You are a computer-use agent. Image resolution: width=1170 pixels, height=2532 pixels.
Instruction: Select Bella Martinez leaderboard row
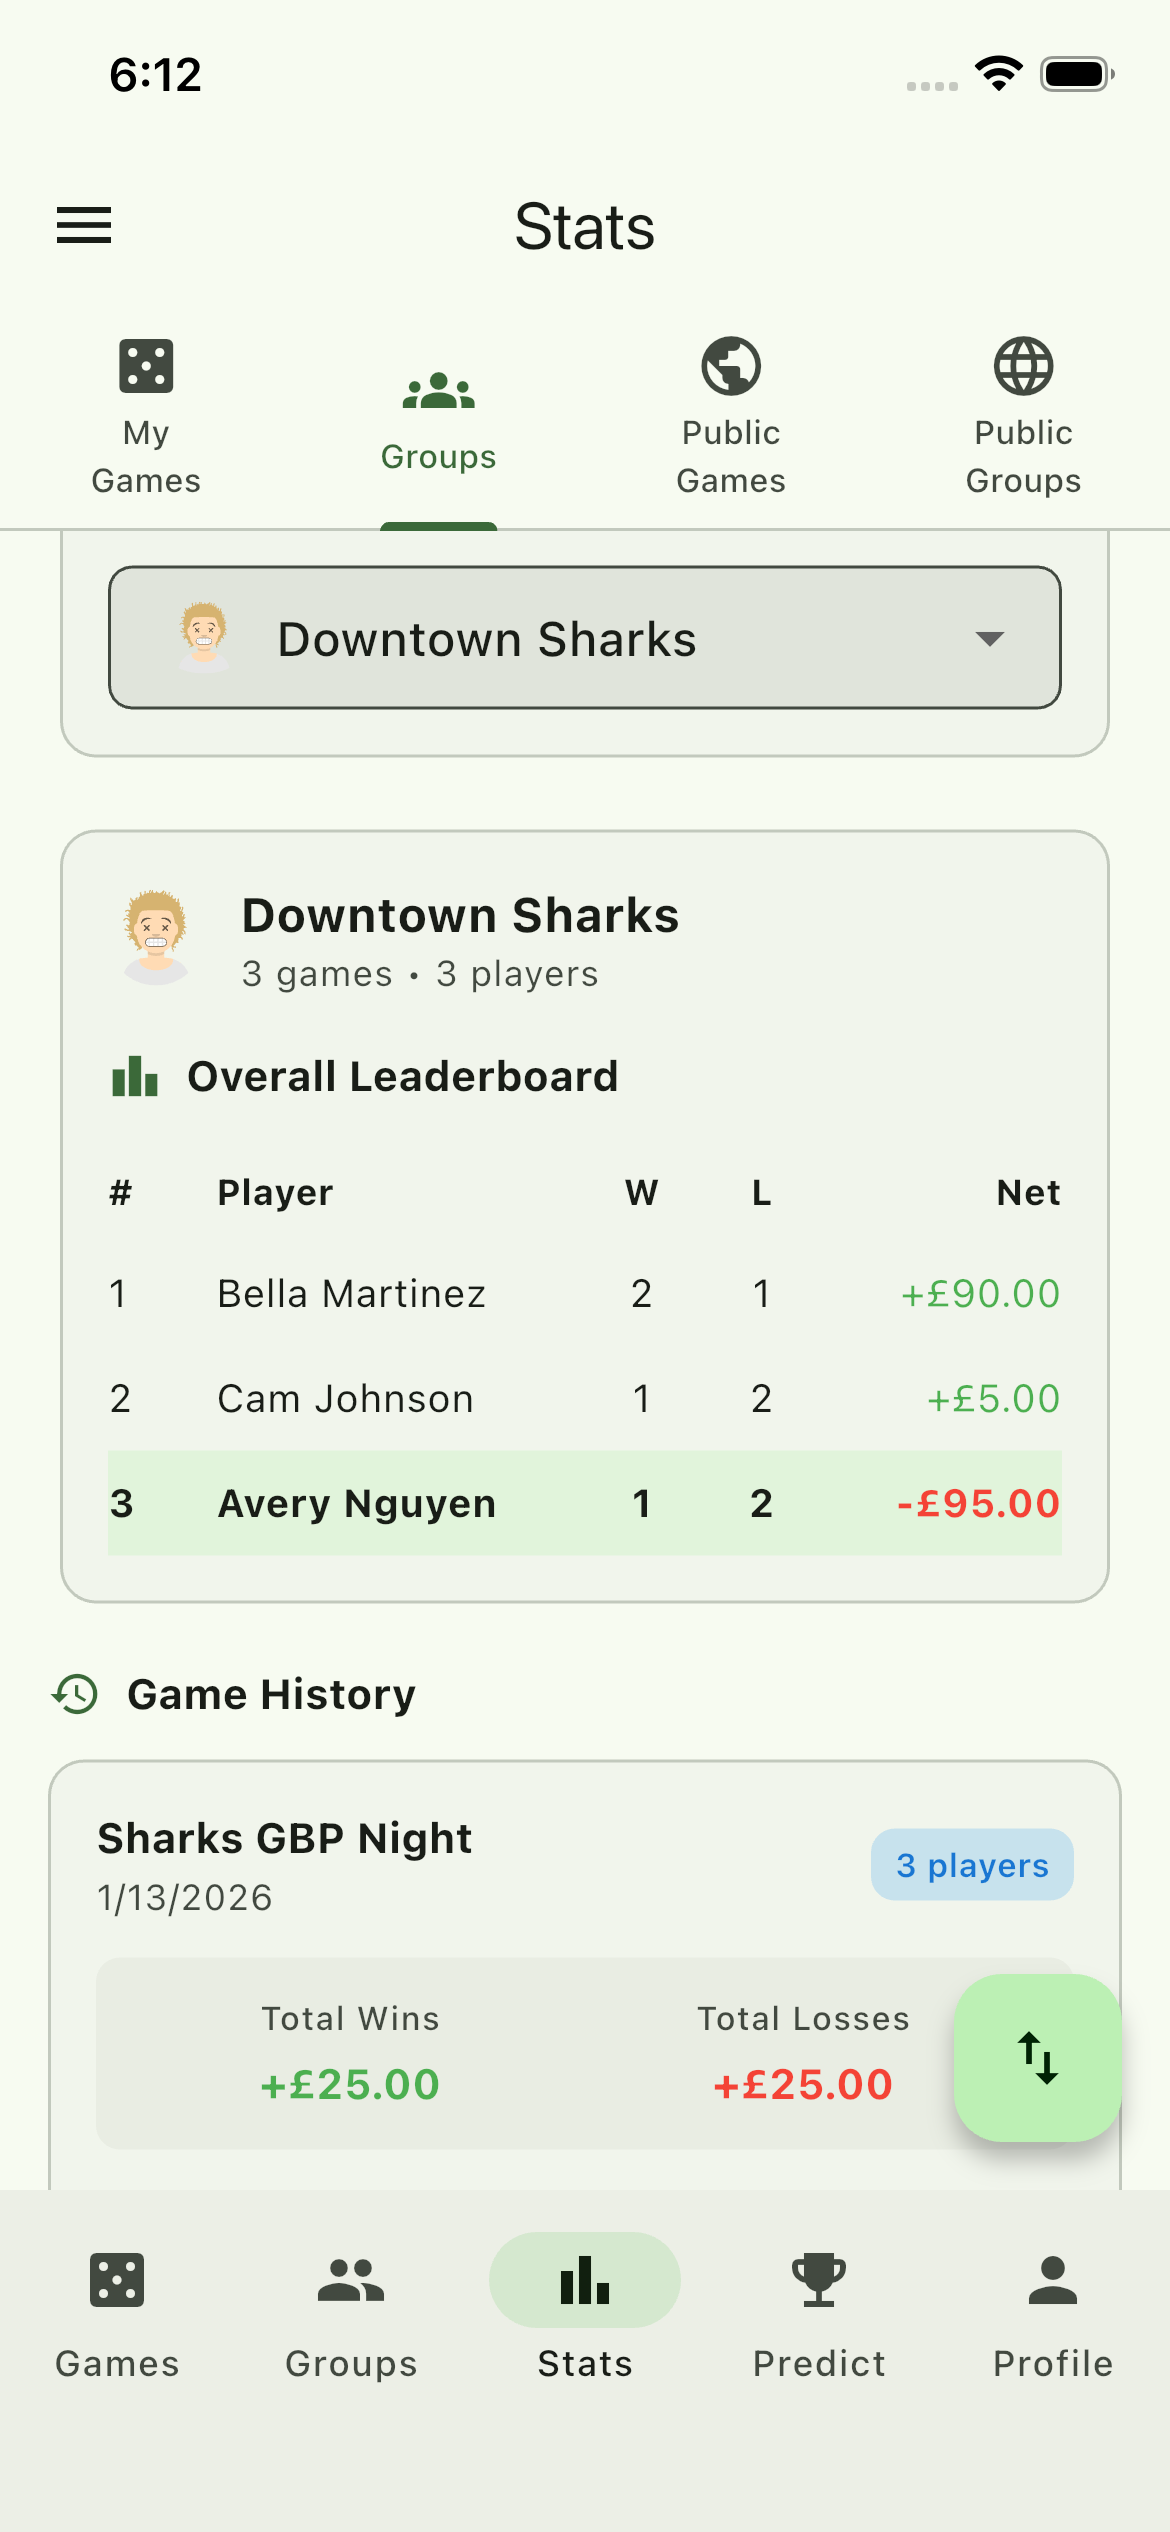(x=584, y=1294)
